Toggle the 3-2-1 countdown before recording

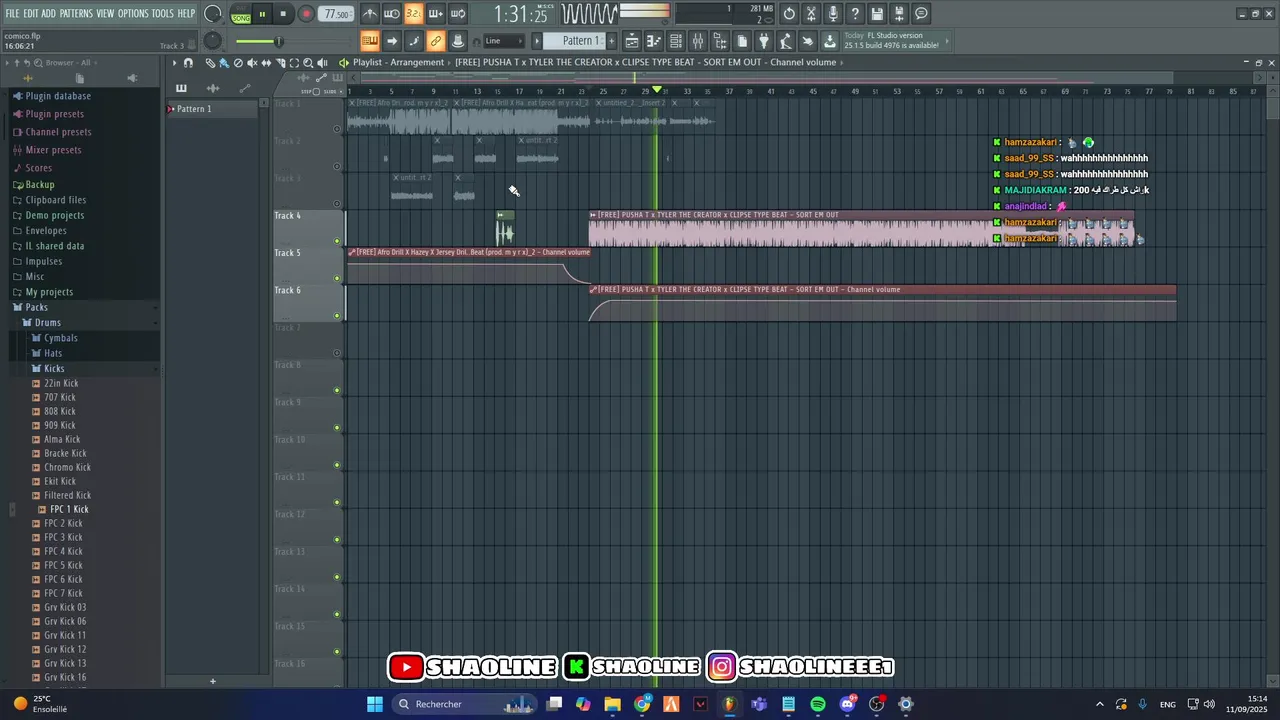click(x=413, y=14)
